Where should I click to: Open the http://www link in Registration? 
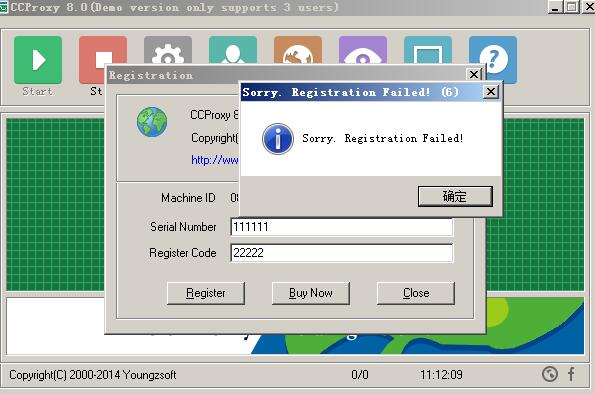pos(215,160)
